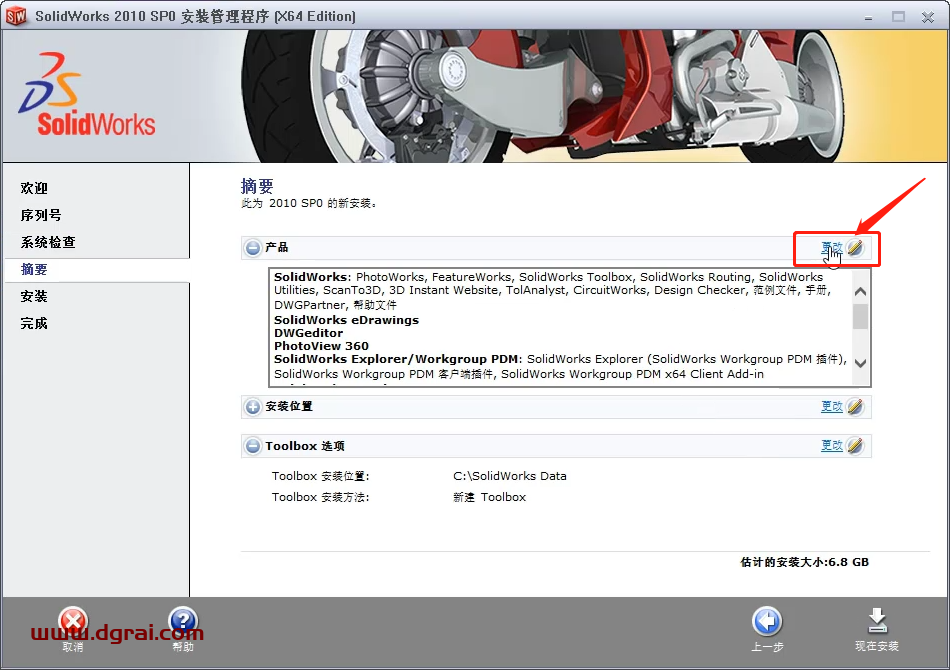Click 'Toolbox 安装方法:' label
Viewport: 950px width, 670px height.
(321, 497)
